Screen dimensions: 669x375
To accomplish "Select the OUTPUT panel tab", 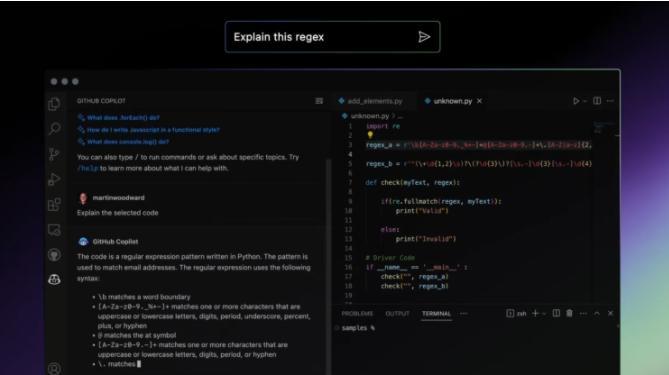I will [x=397, y=314].
